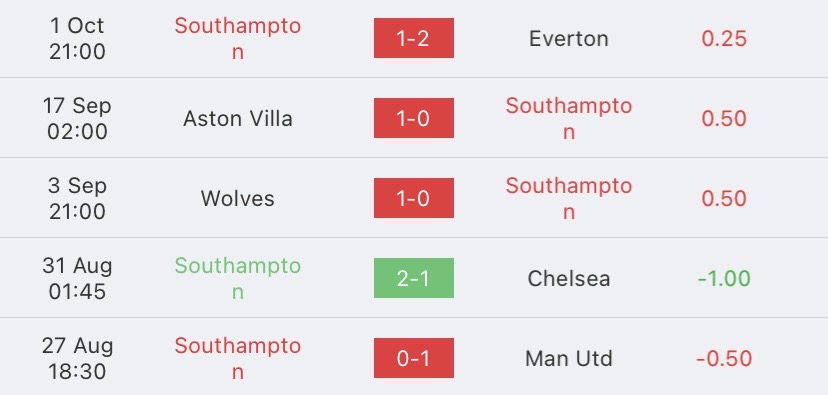
Task: Select the green -1.00 handicap value
Action: coord(724,279)
